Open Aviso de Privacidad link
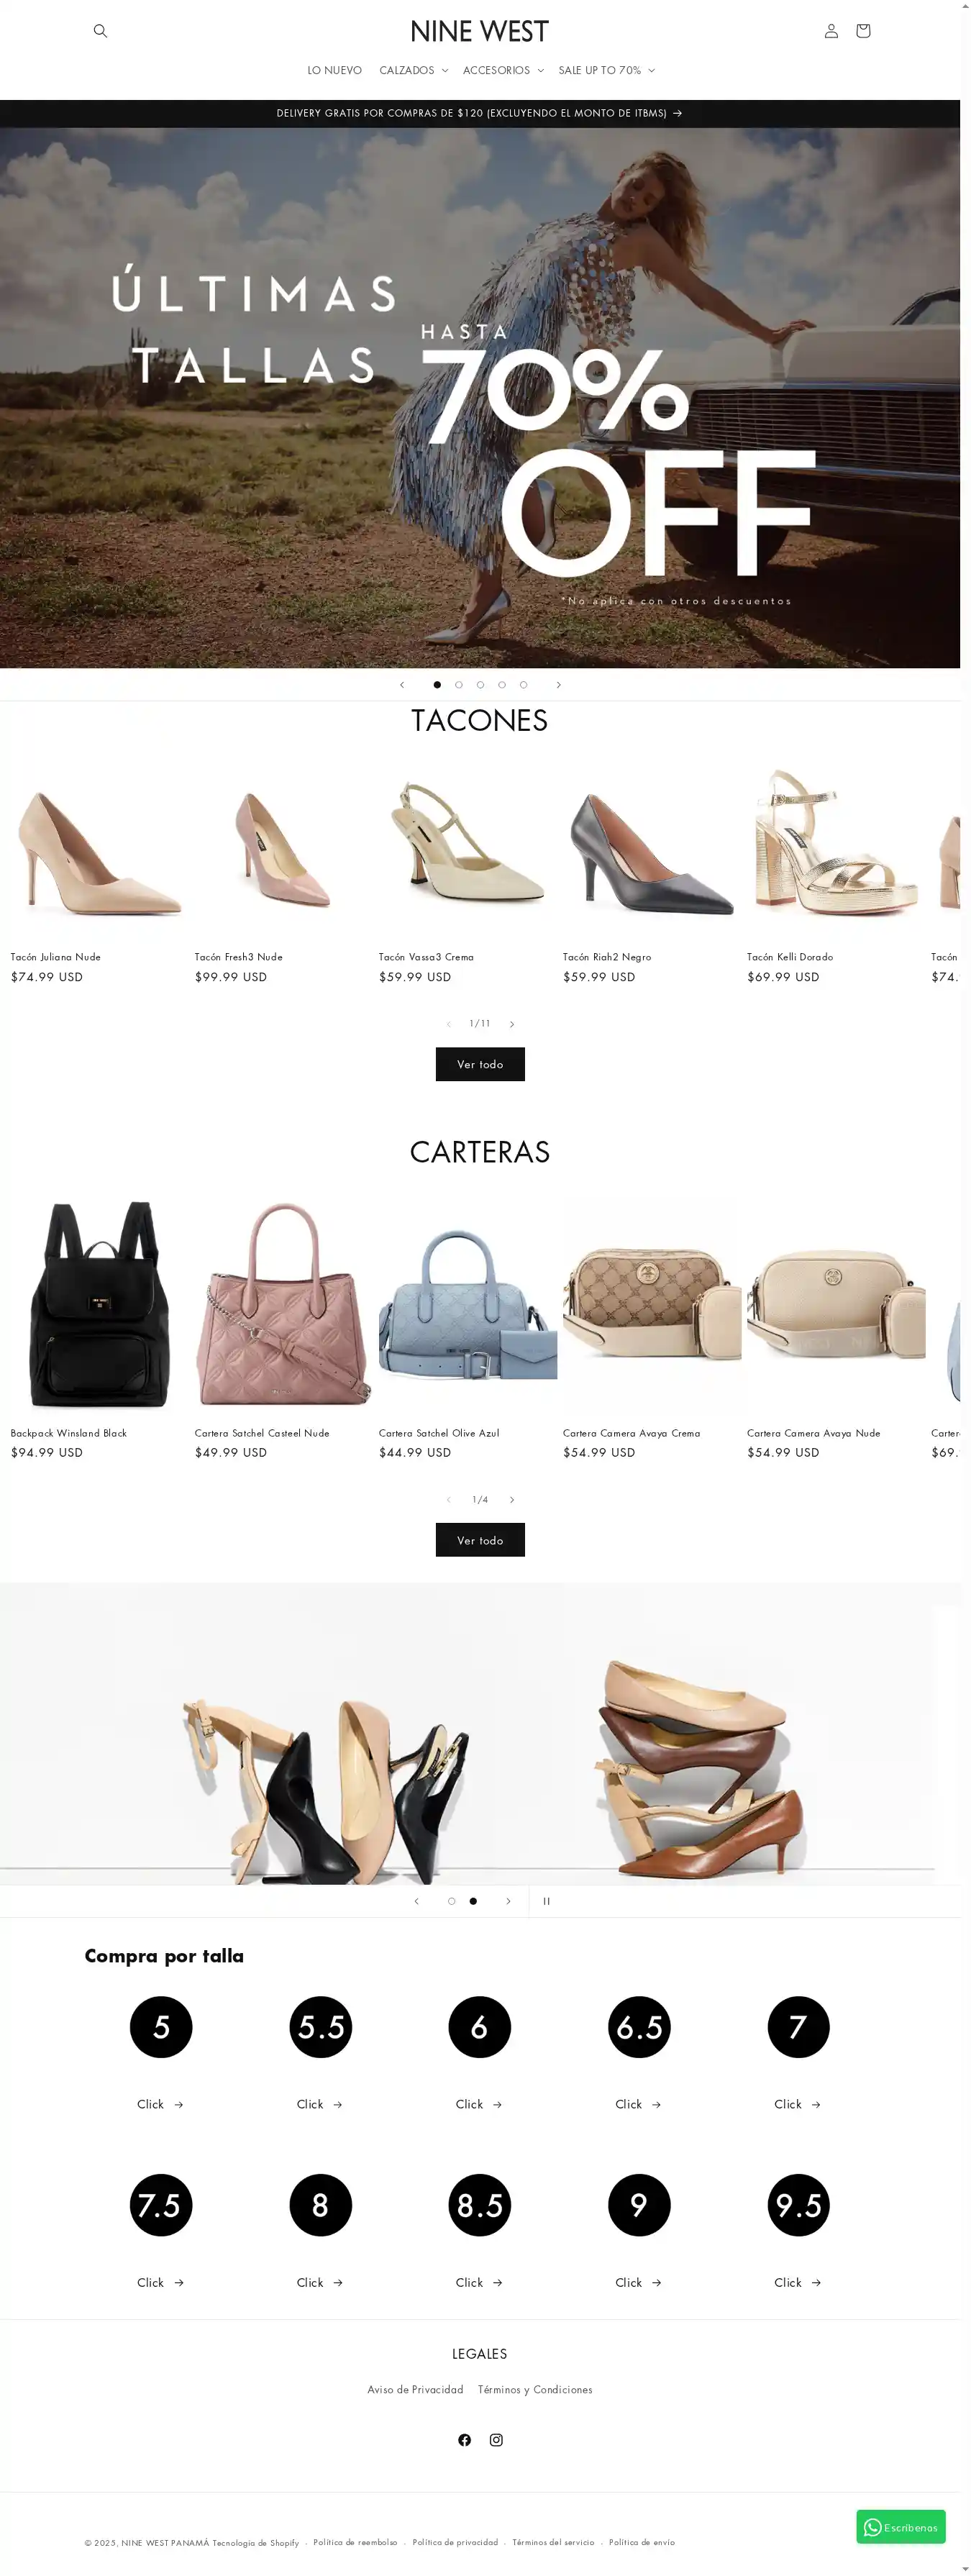The width and height of the screenshot is (971, 2576). [415, 2390]
